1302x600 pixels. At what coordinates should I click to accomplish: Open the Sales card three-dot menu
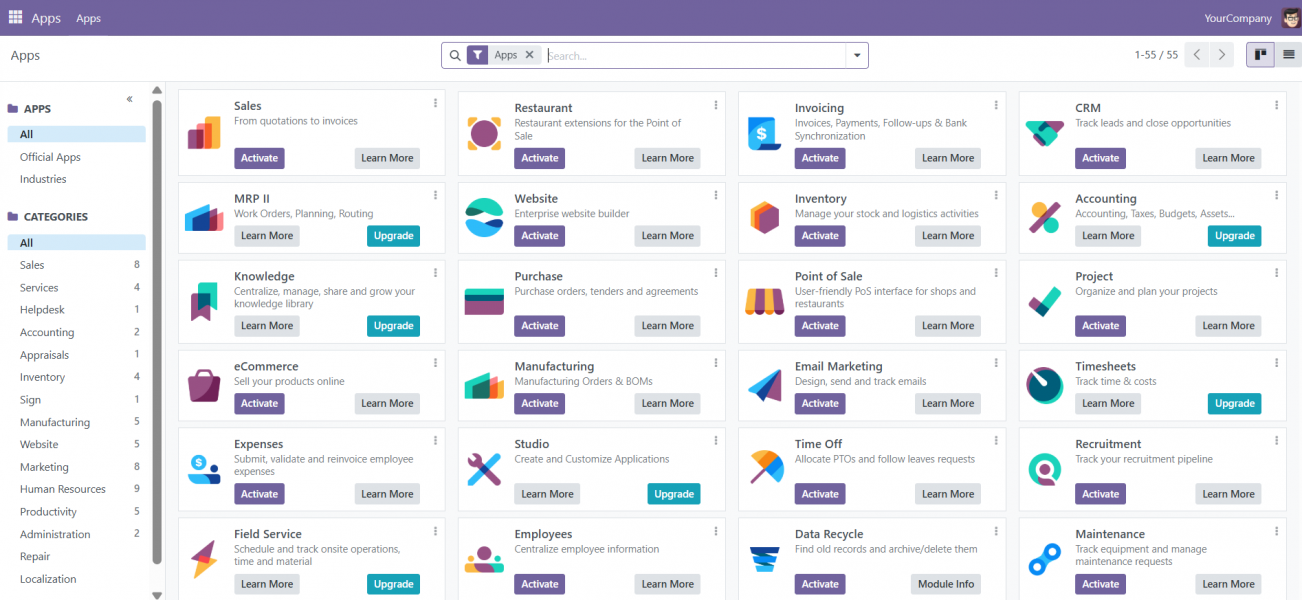tap(435, 103)
